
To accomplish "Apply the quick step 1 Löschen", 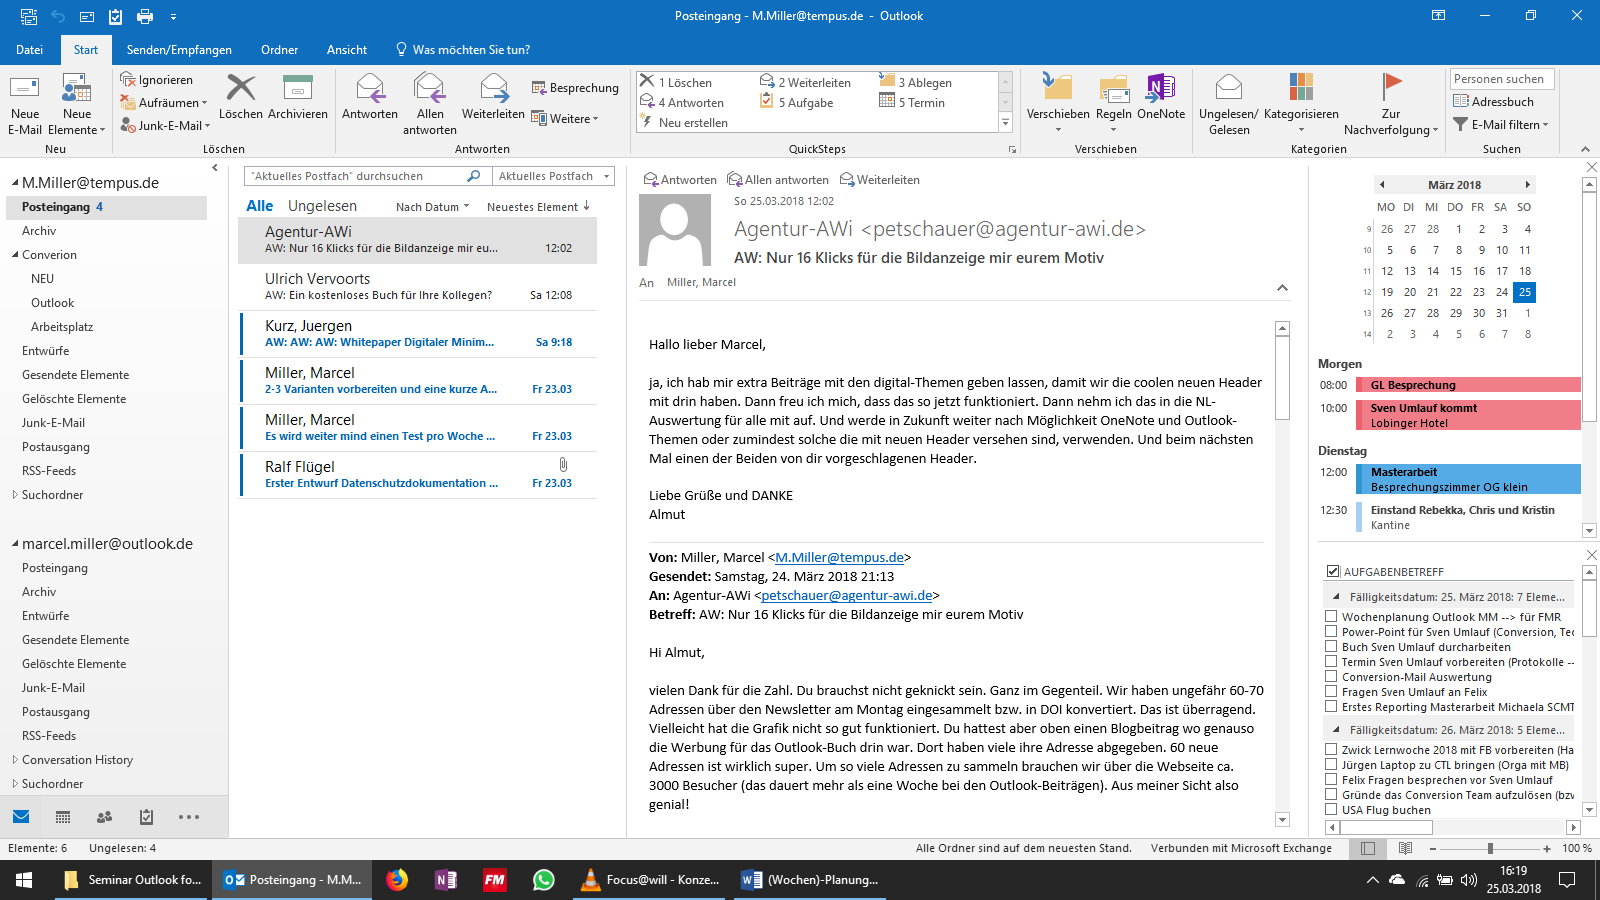I will click(676, 82).
